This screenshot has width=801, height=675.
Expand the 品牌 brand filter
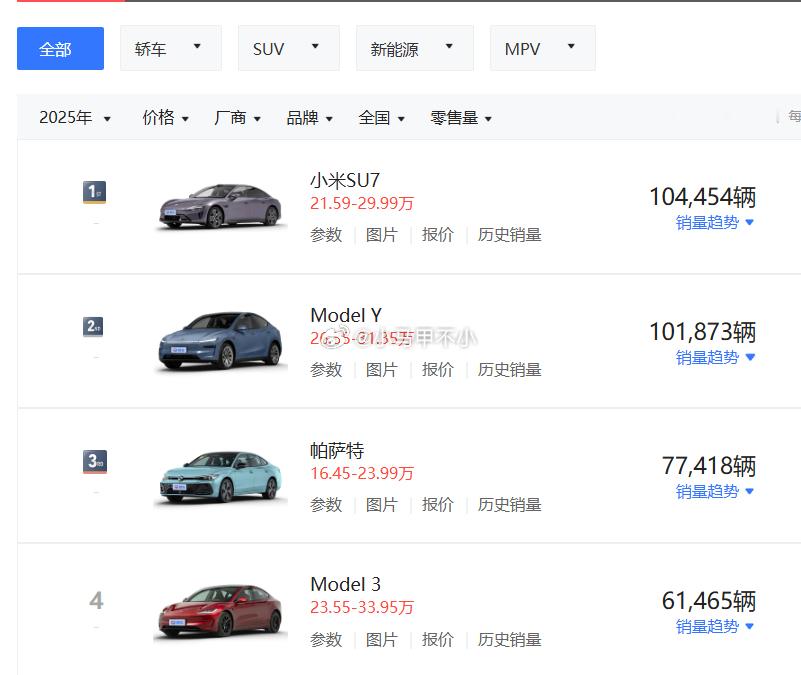[310, 118]
